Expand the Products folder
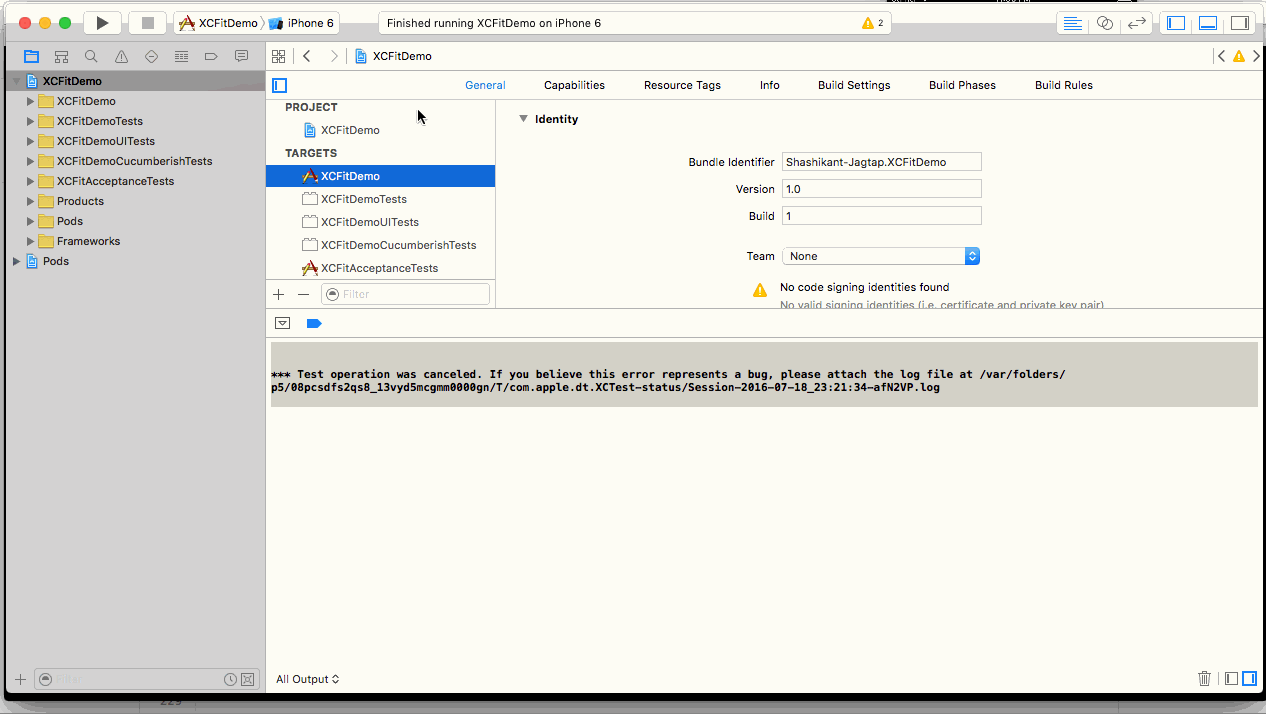The height and width of the screenshot is (714, 1266). [x=30, y=201]
